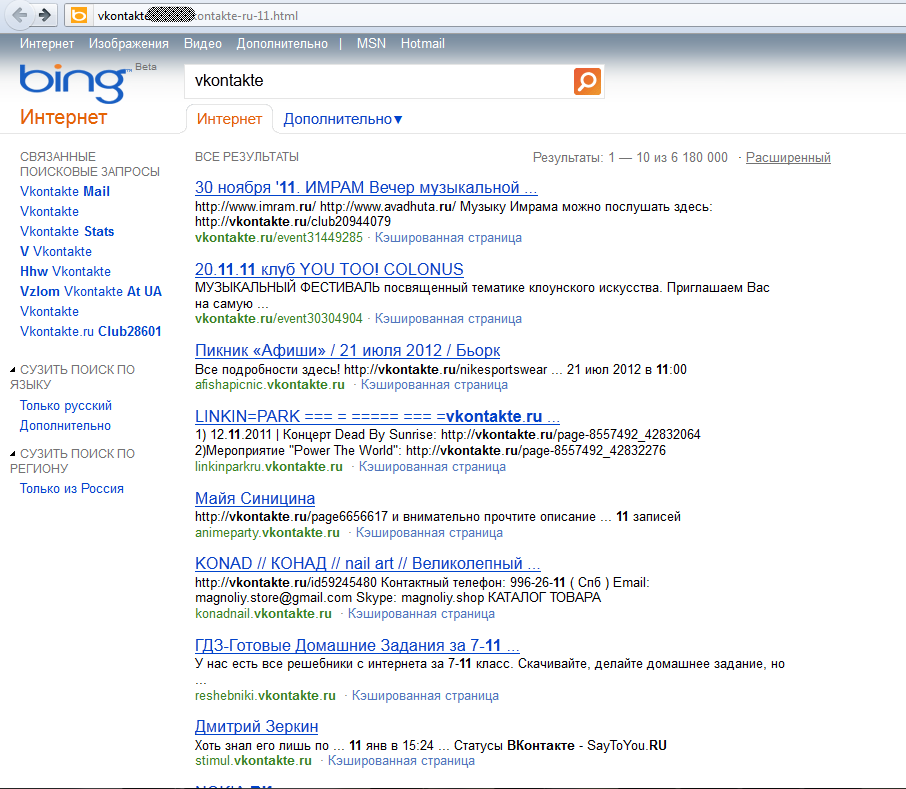Go to Hotmail from the top bar

422,44
